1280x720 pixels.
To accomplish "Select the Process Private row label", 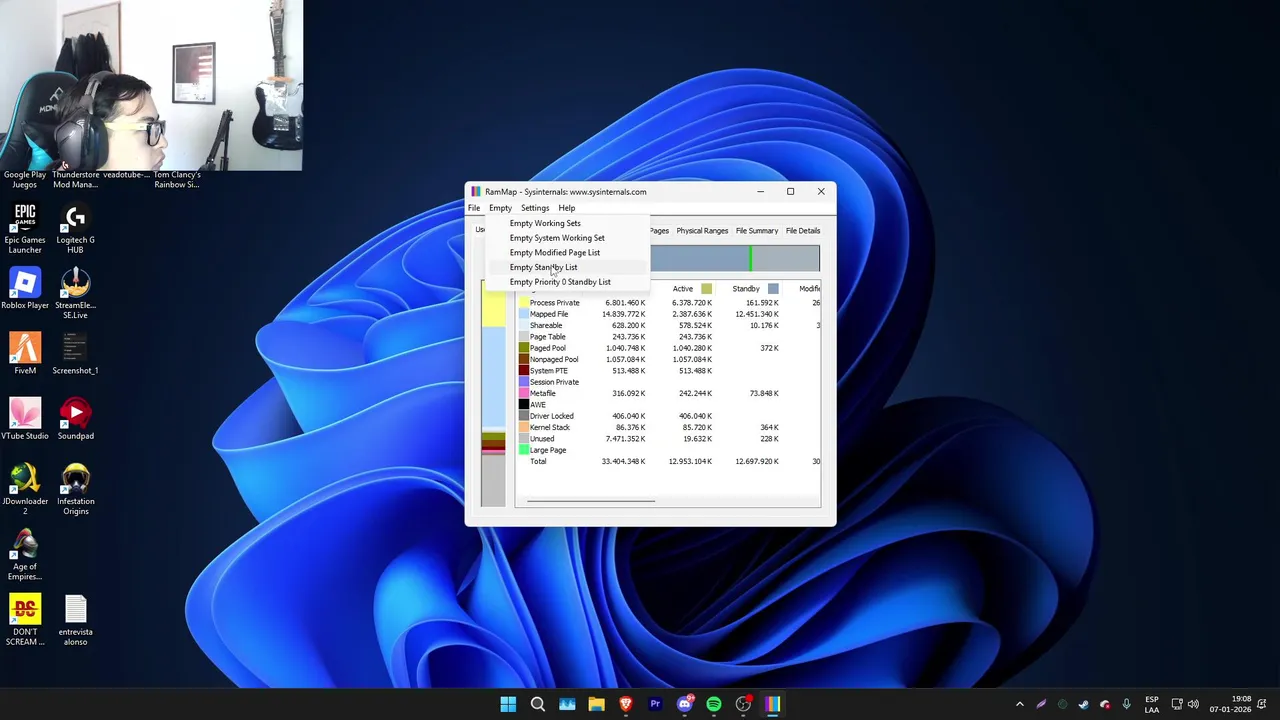I will 554,303.
